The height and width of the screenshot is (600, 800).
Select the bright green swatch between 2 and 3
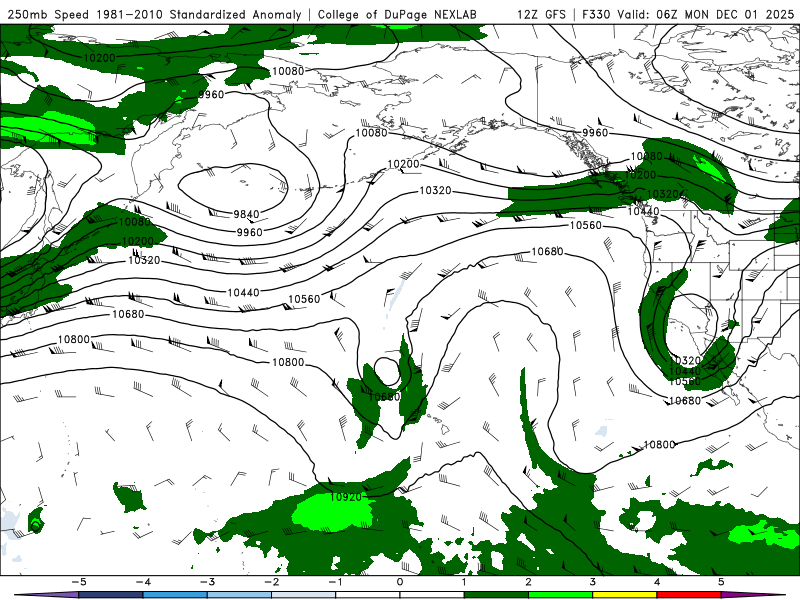561,595
